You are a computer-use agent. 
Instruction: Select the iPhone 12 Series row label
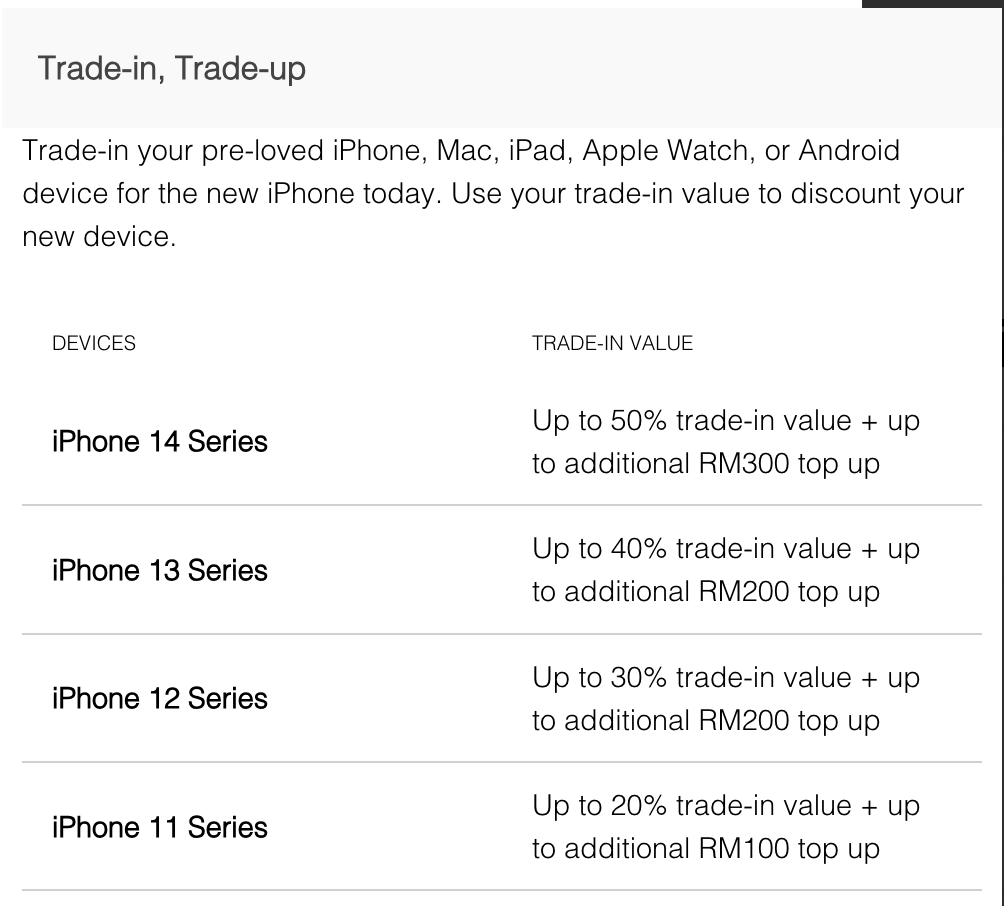(160, 698)
